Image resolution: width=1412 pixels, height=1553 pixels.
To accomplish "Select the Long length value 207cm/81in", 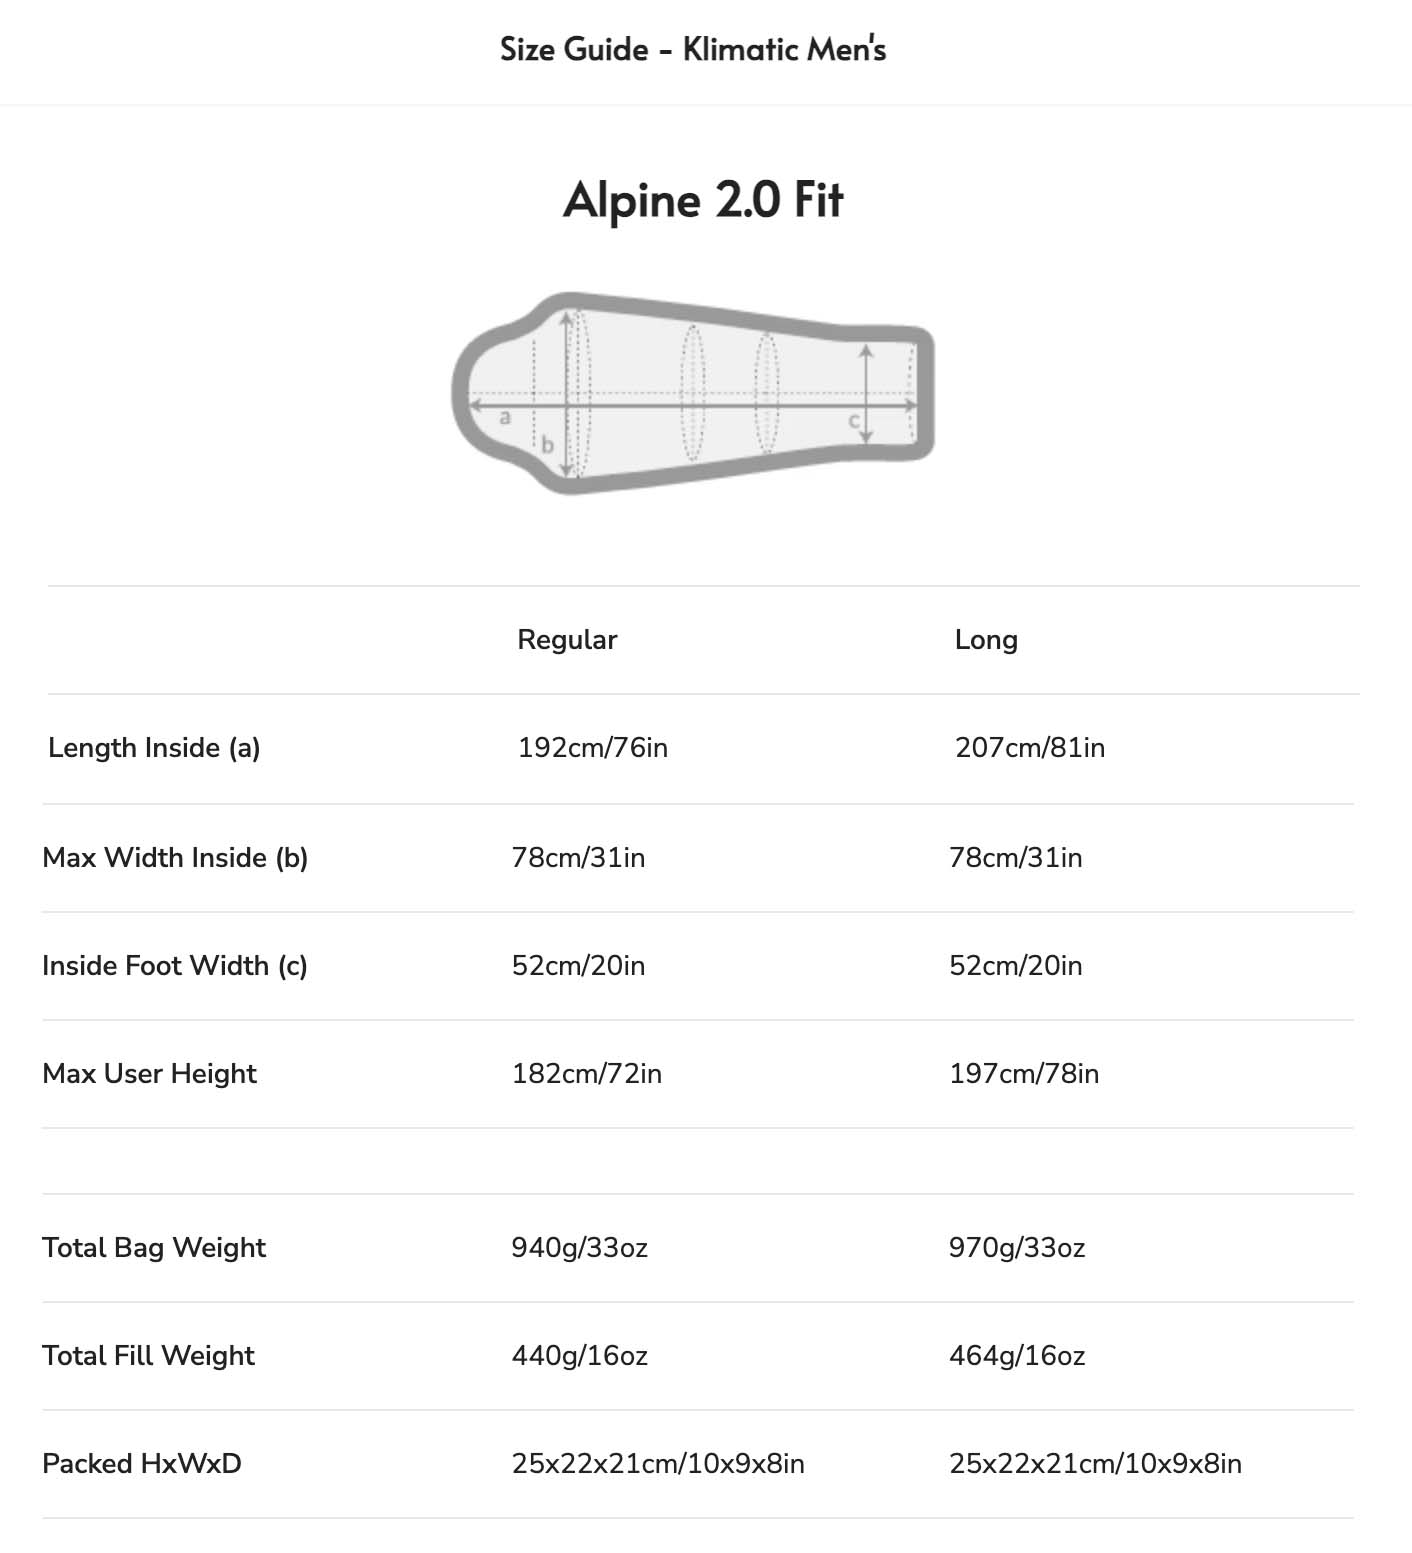I will (x=1030, y=748).
